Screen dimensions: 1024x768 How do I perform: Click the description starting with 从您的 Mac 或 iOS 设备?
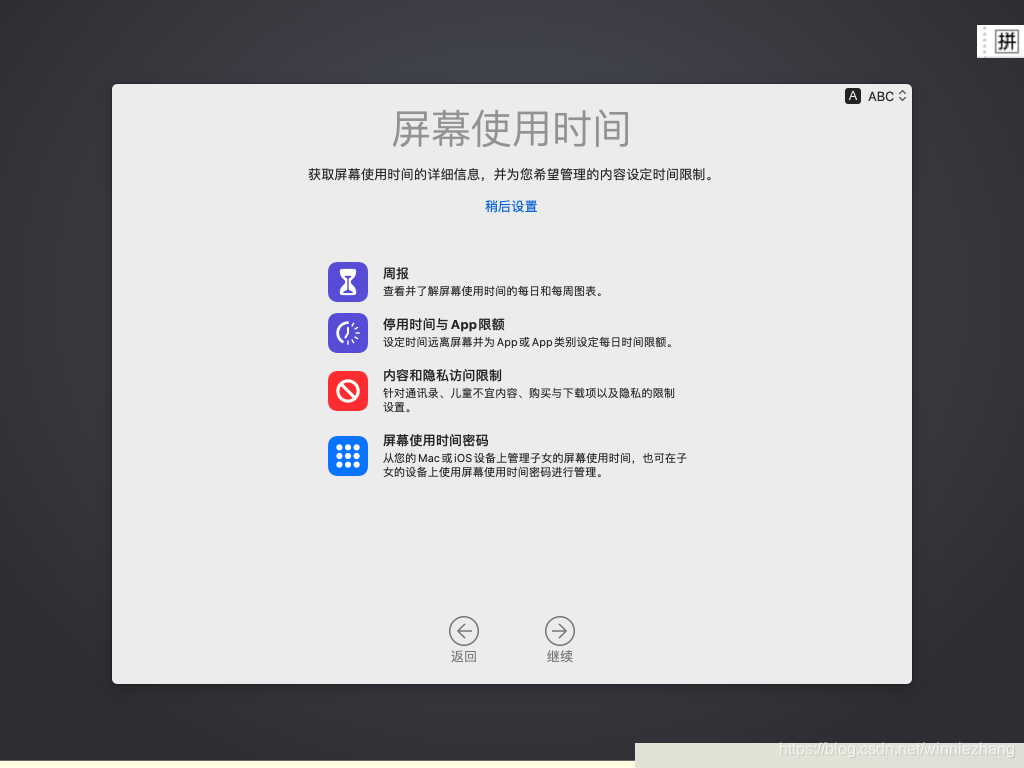[x=535, y=465]
